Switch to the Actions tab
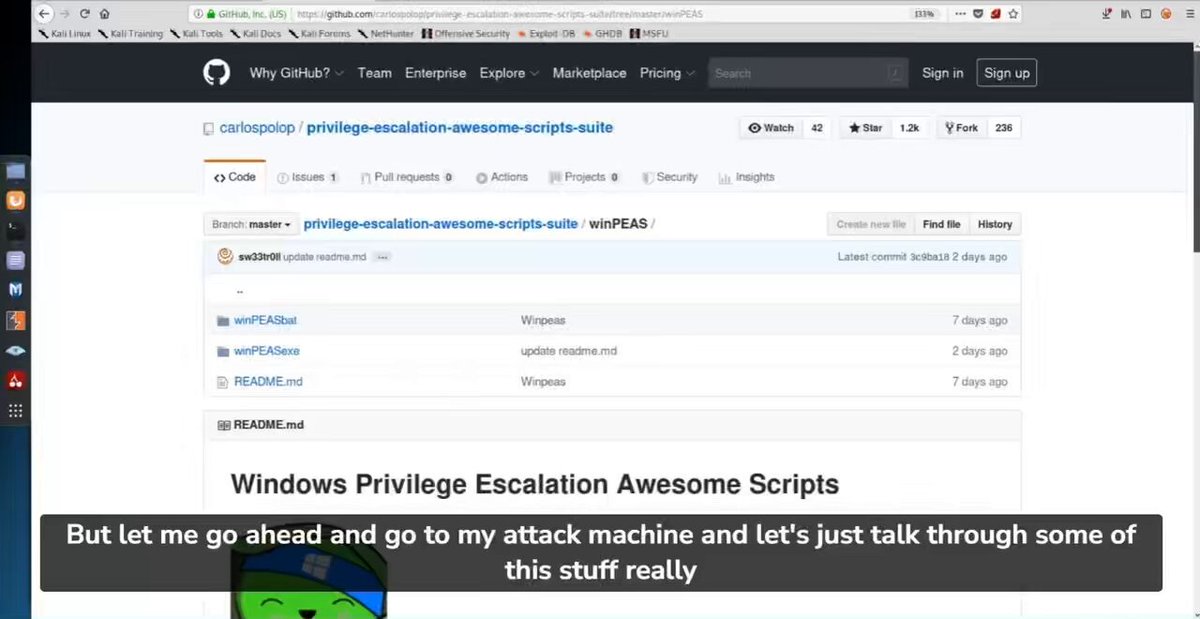 tap(501, 177)
